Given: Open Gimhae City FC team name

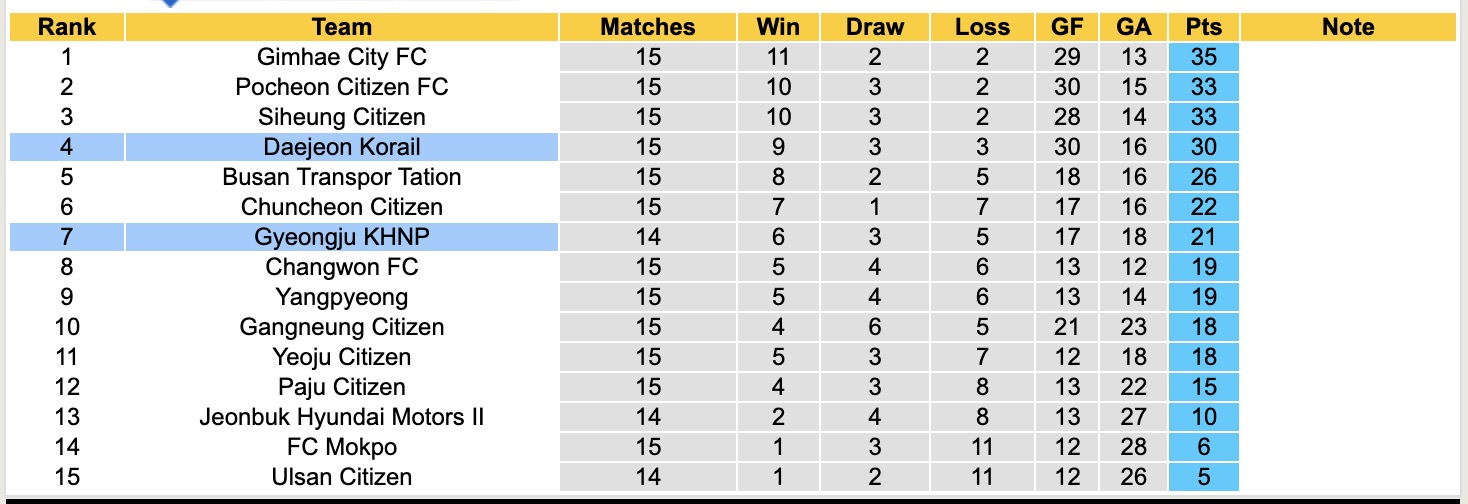Looking at the screenshot, I should point(341,57).
